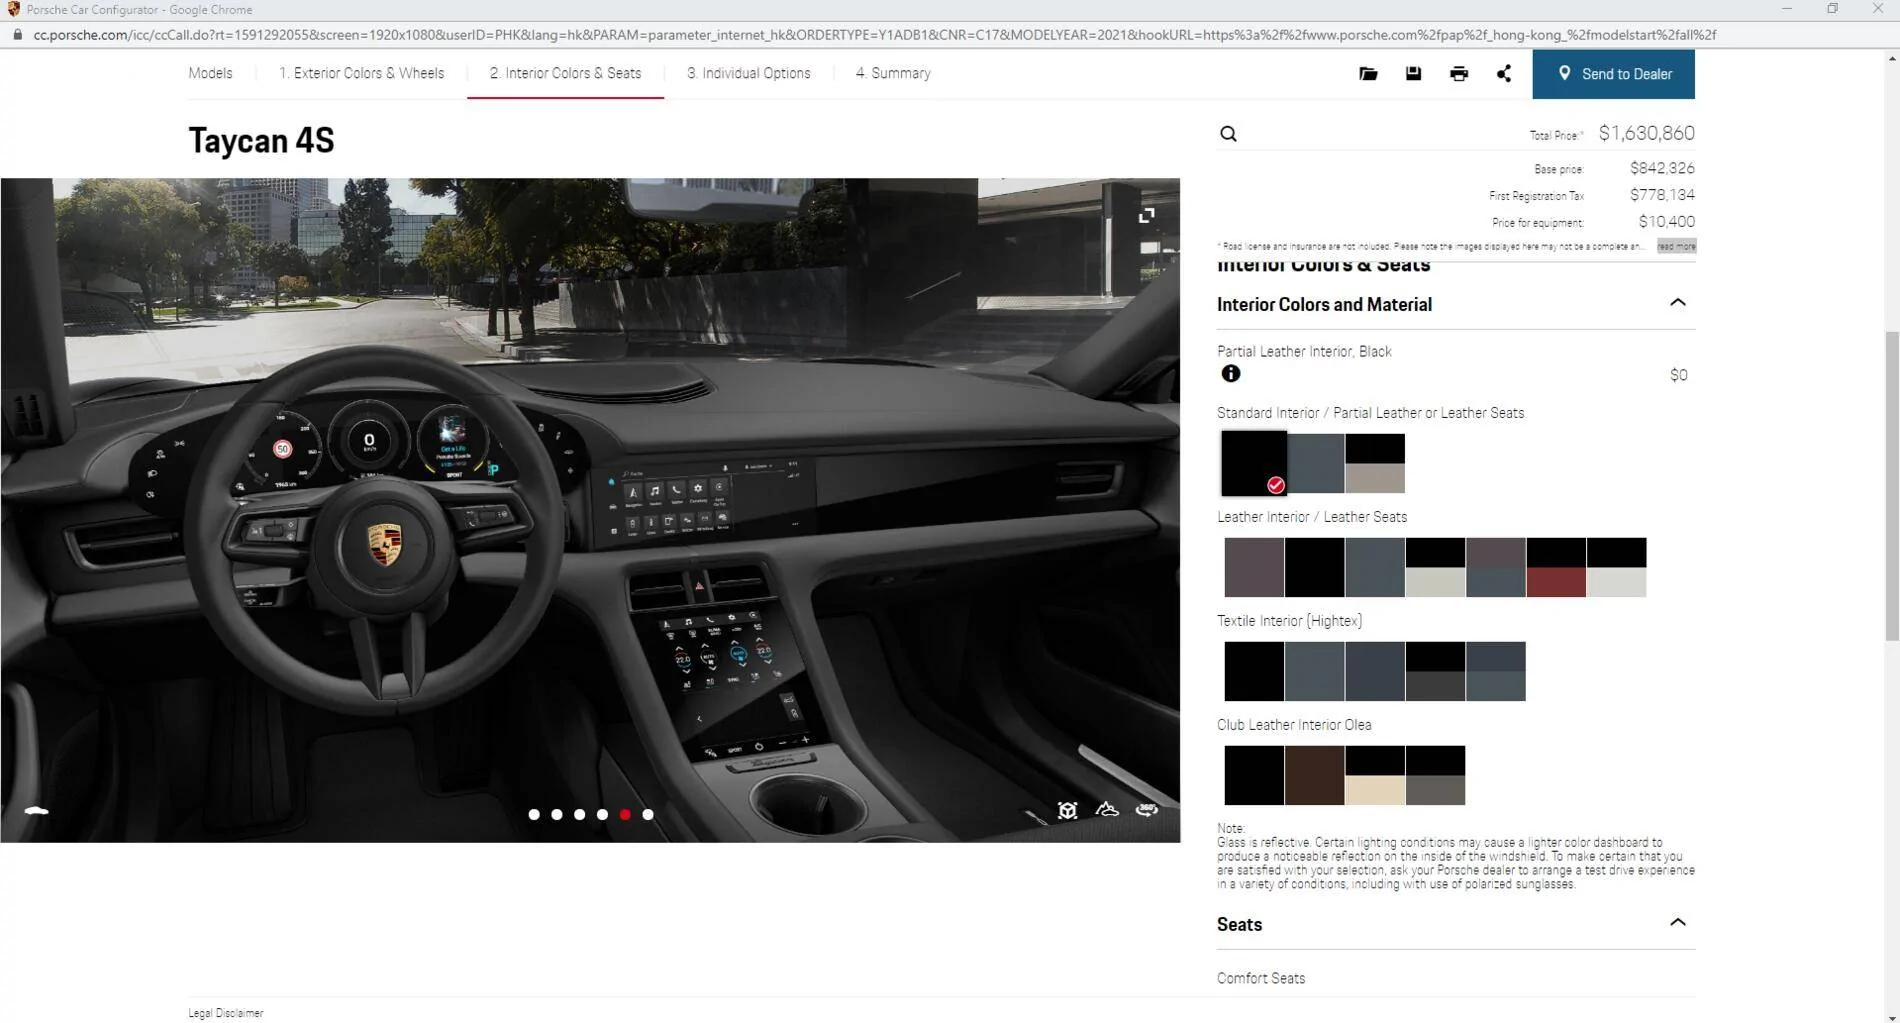This screenshot has height=1023, width=1900.
Task: Click the save configuration disk icon
Action: pyautogui.click(x=1413, y=74)
